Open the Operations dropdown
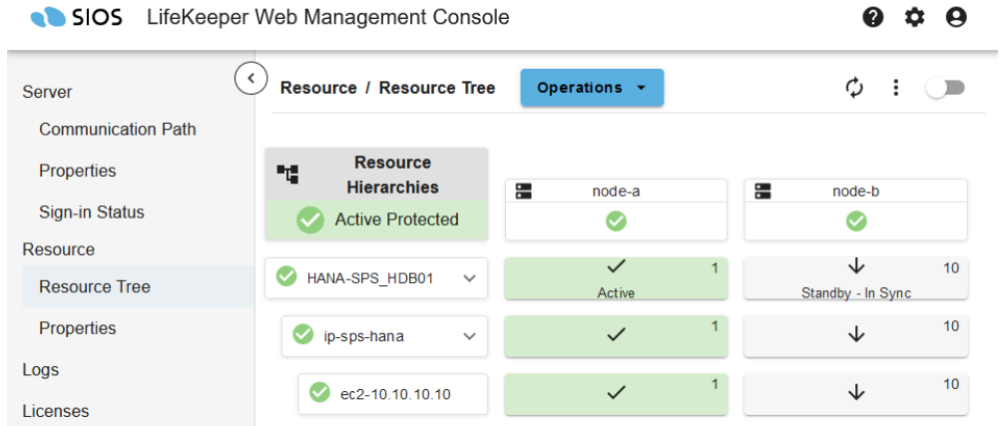Screen dimensions: 1000x426 (x=591, y=88)
